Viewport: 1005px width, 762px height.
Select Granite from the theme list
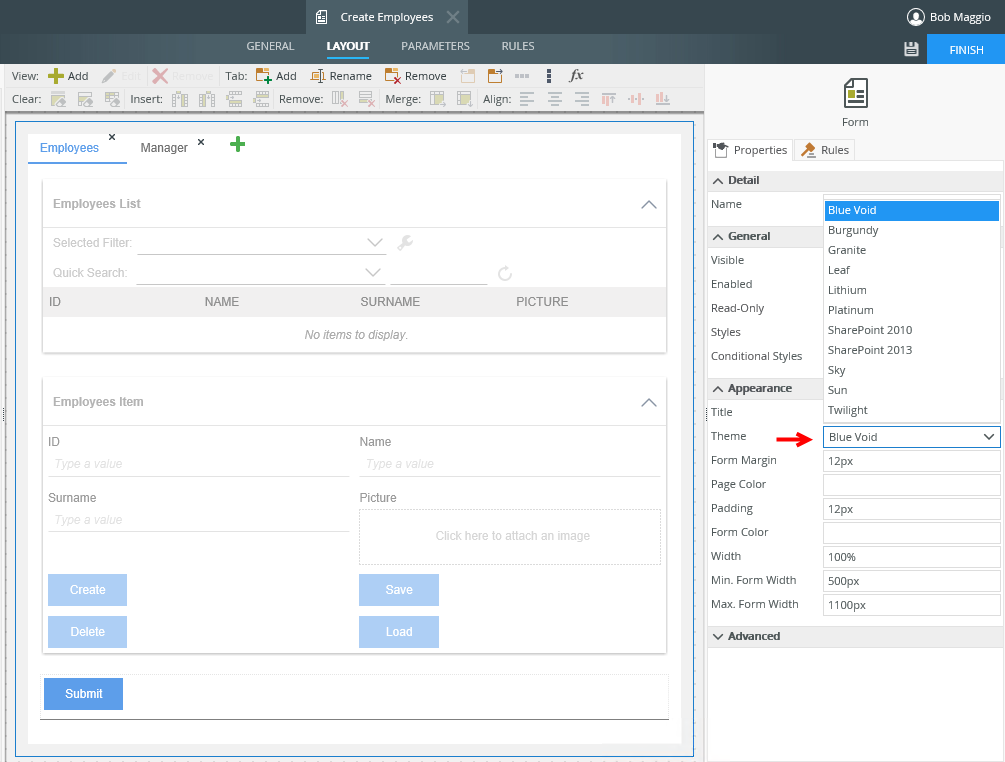[x=847, y=250]
